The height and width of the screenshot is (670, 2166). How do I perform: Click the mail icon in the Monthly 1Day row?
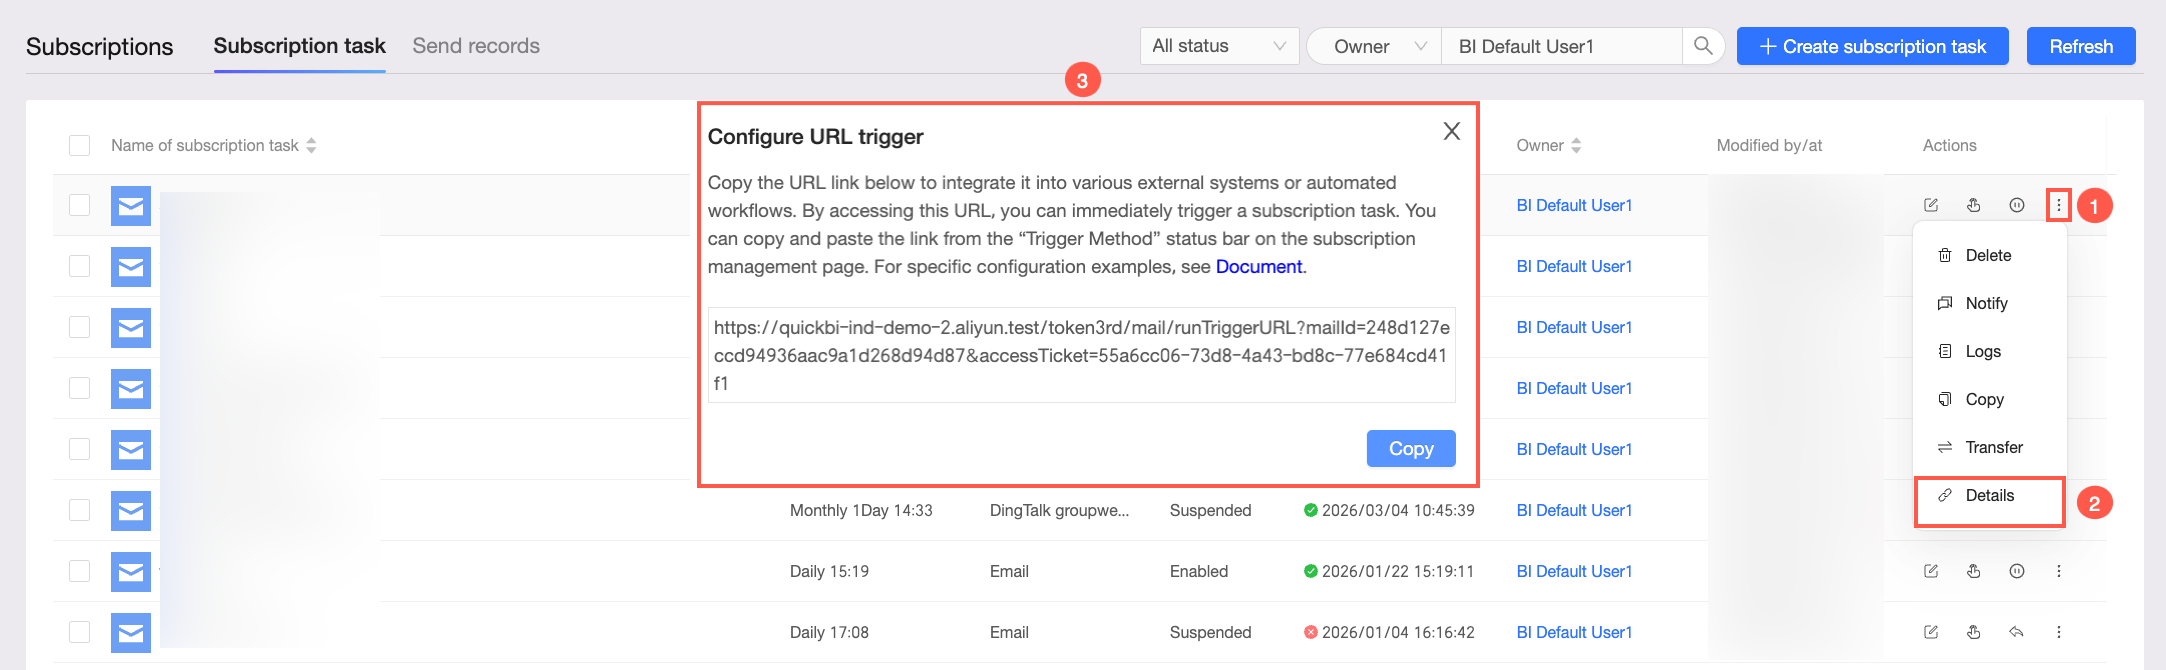click(131, 511)
